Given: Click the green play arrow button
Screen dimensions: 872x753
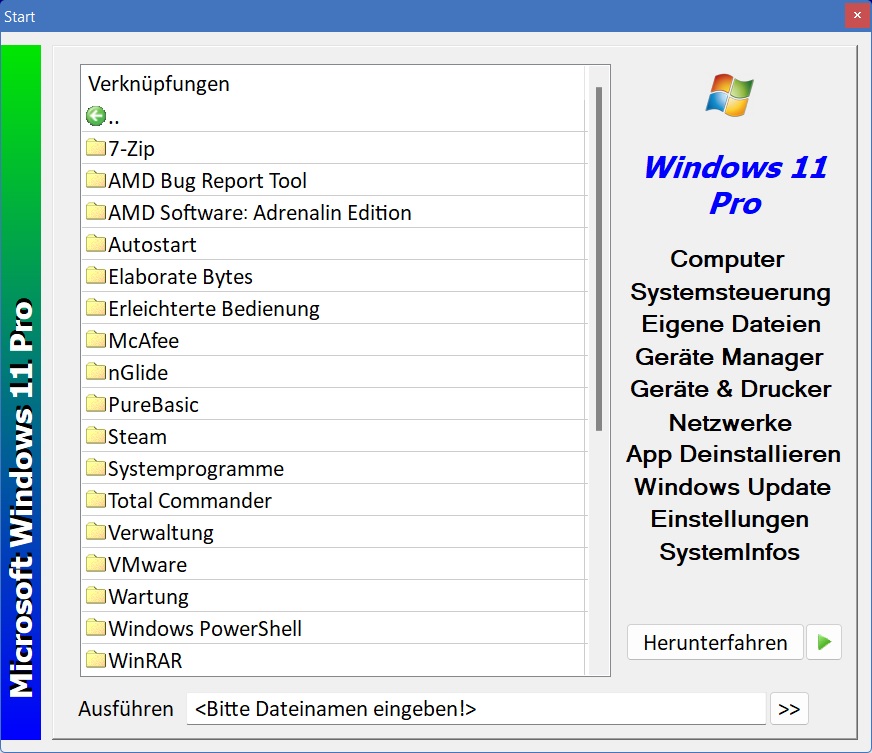Looking at the screenshot, I should [824, 642].
